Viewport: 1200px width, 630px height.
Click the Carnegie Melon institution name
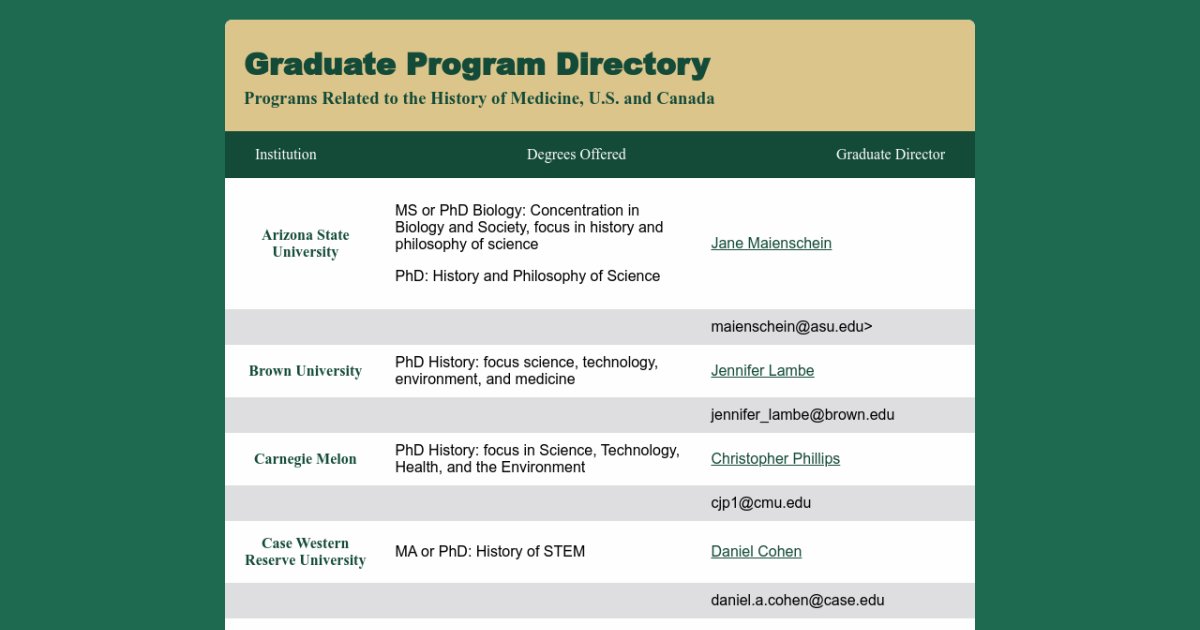[305, 459]
